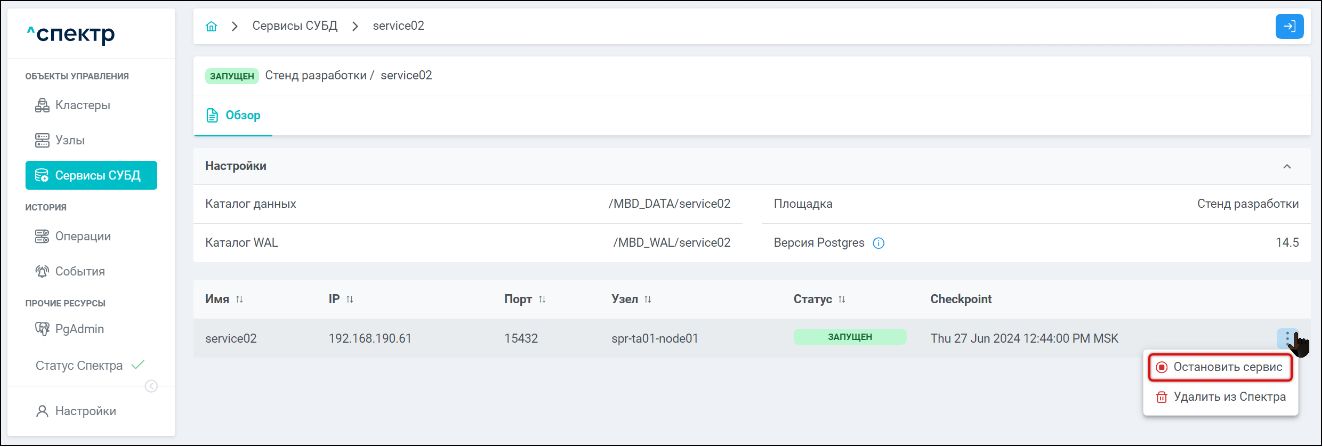The height and width of the screenshot is (447, 1323).
Task: Sort table by IP column
Action: click(x=350, y=300)
